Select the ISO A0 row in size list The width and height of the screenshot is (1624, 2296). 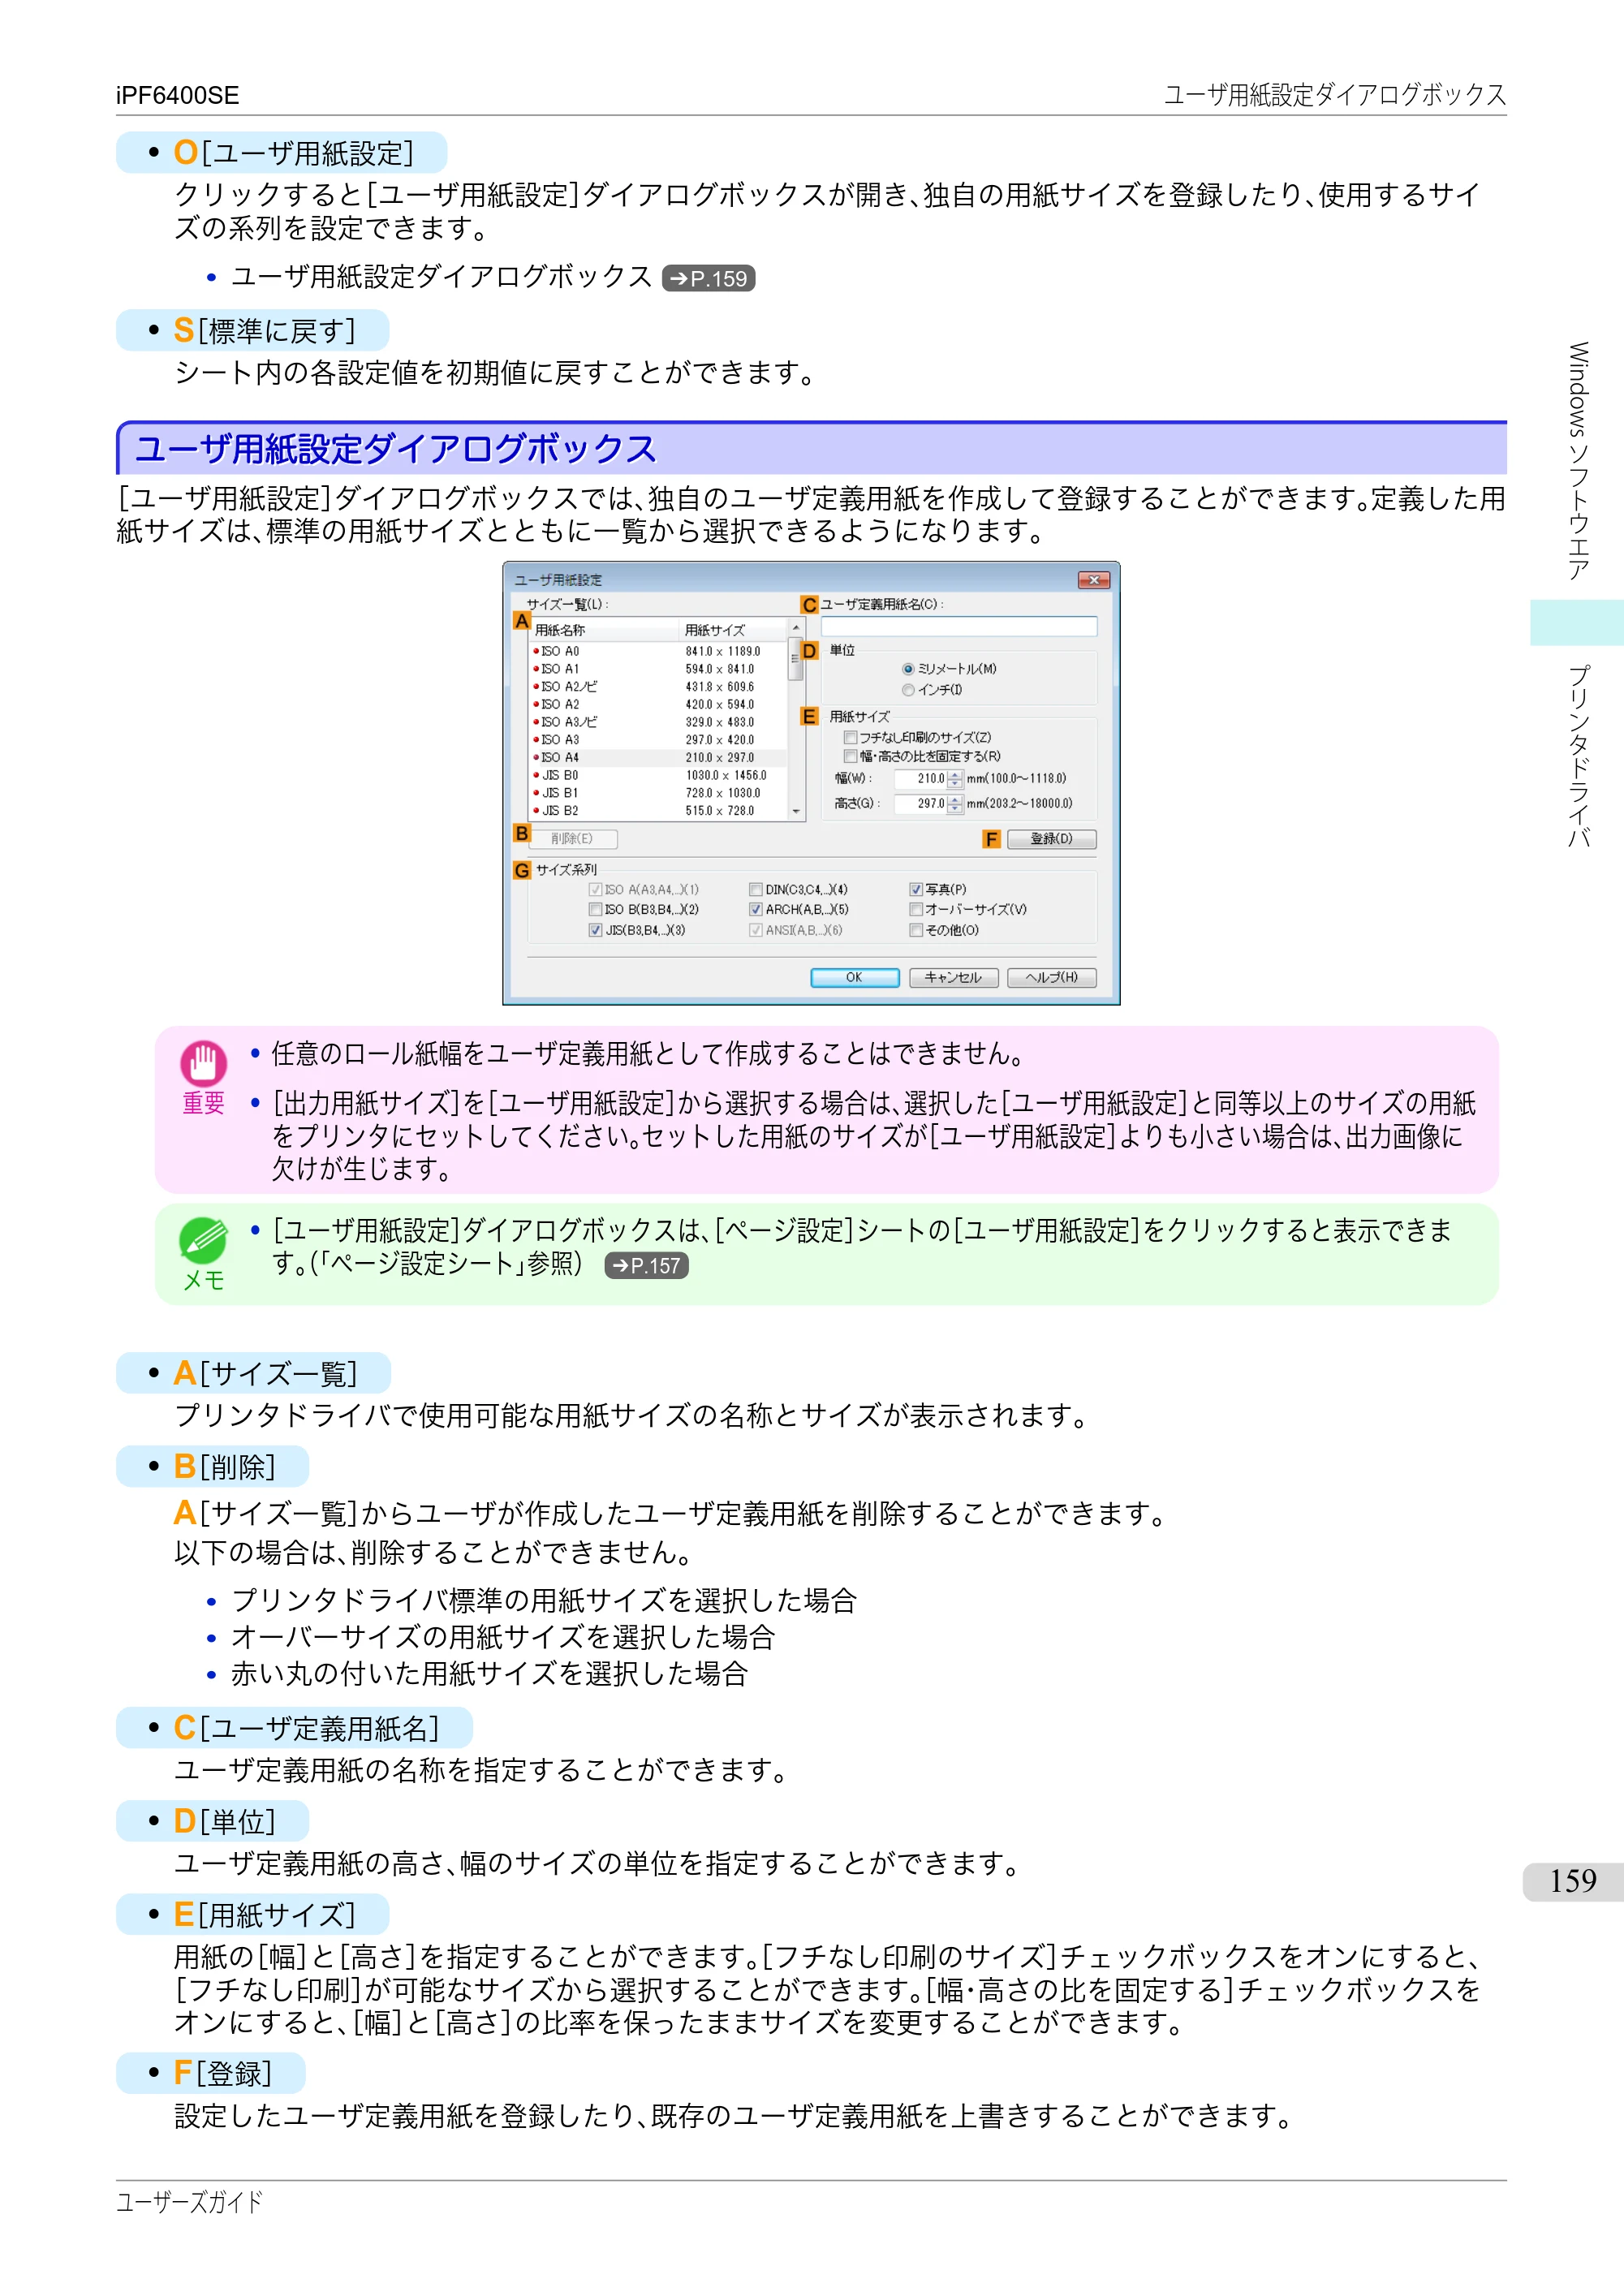point(659,651)
